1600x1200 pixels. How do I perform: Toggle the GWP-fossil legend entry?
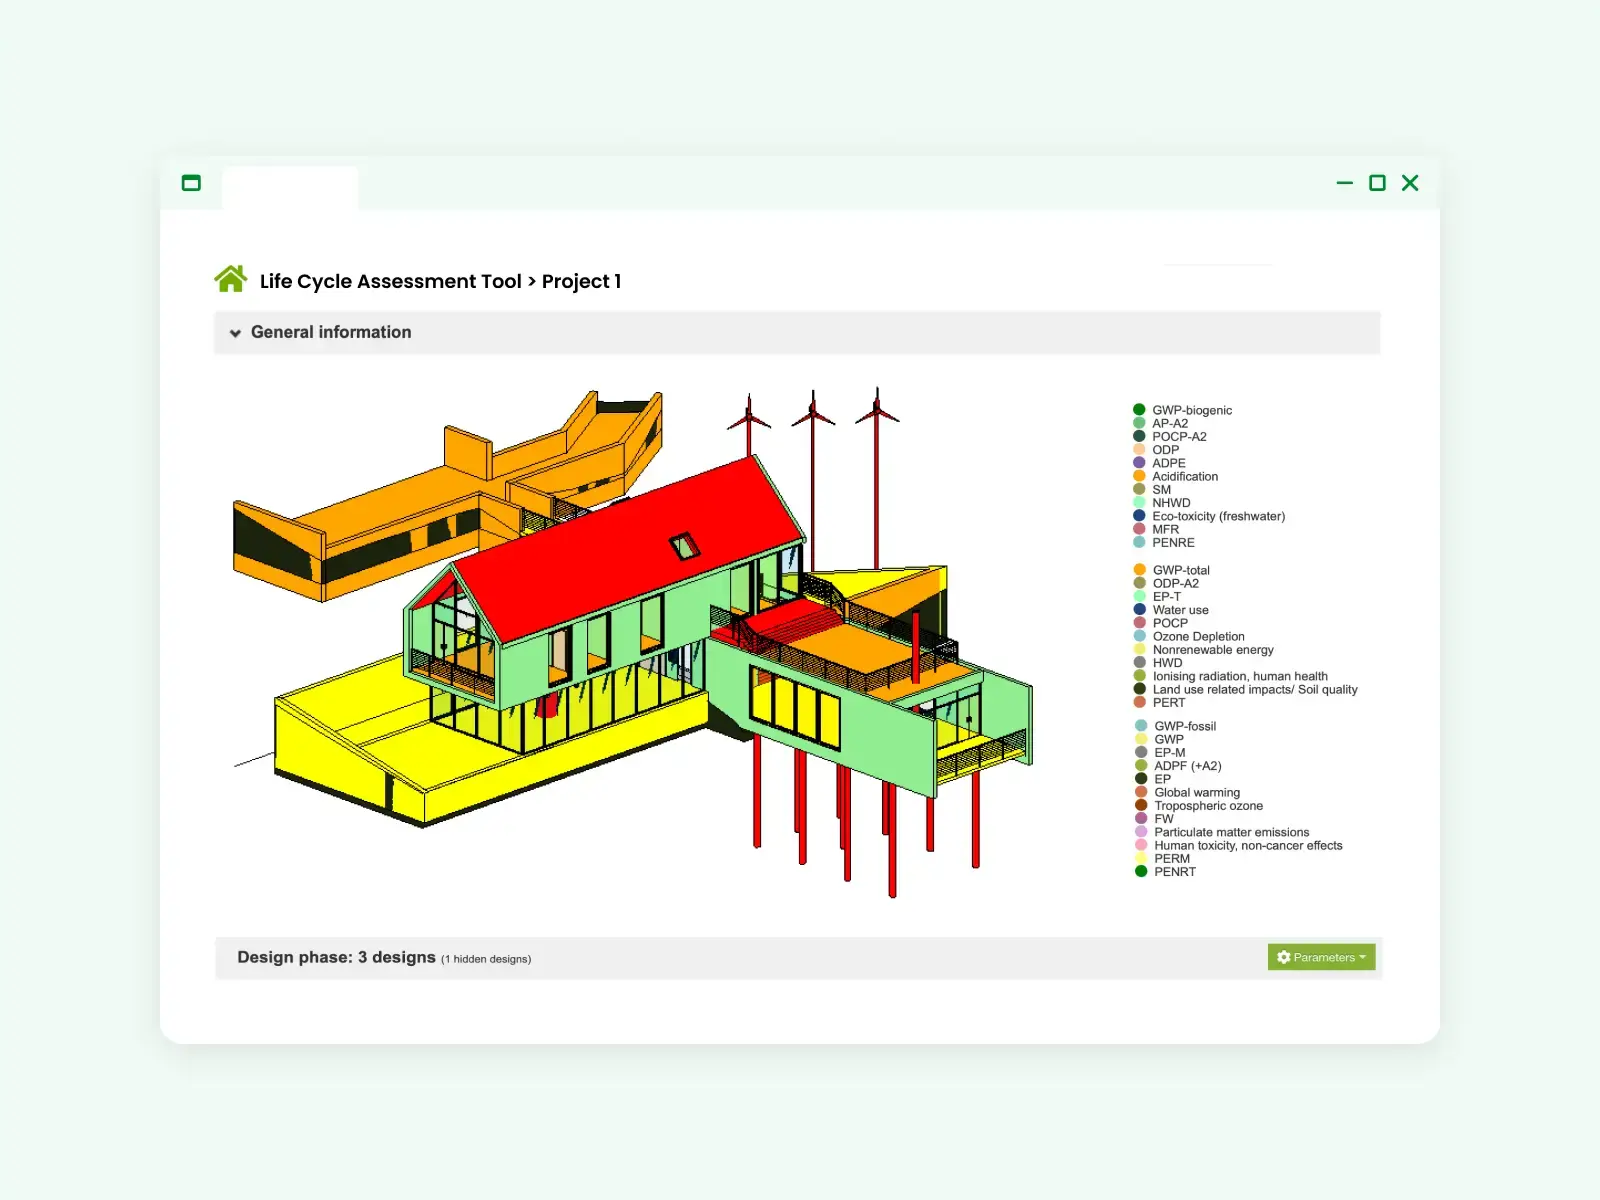click(x=1184, y=726)
